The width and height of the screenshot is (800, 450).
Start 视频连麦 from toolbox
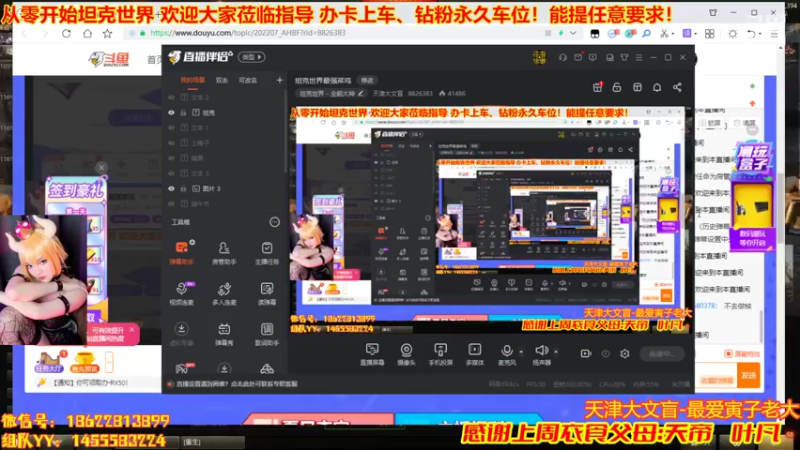(182, 293)
